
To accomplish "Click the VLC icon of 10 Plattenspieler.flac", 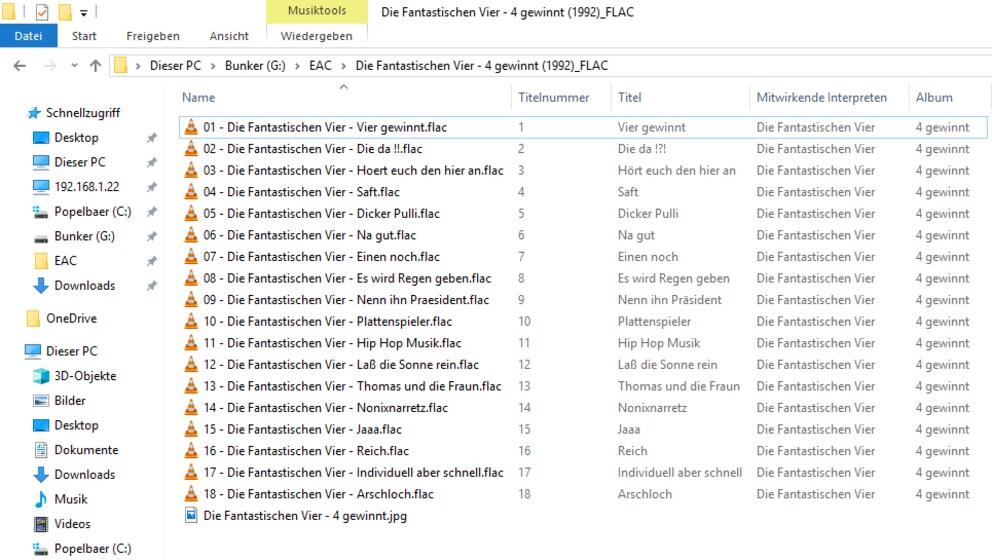I will [191, 321].
